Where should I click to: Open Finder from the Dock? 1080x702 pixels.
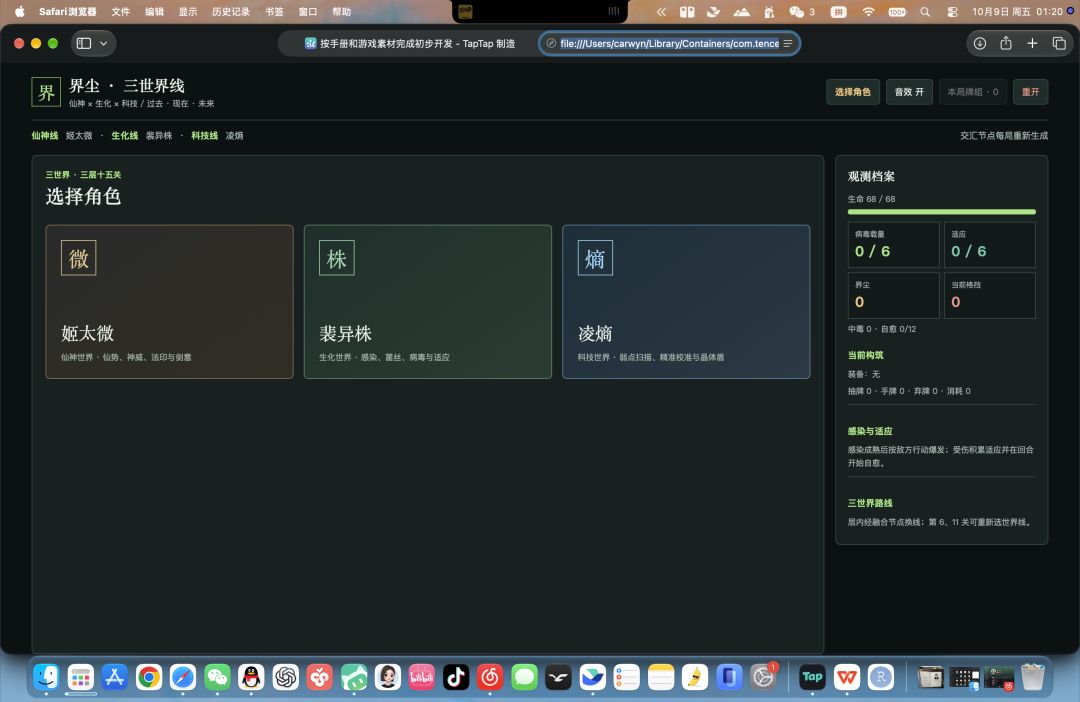(46, 677)
